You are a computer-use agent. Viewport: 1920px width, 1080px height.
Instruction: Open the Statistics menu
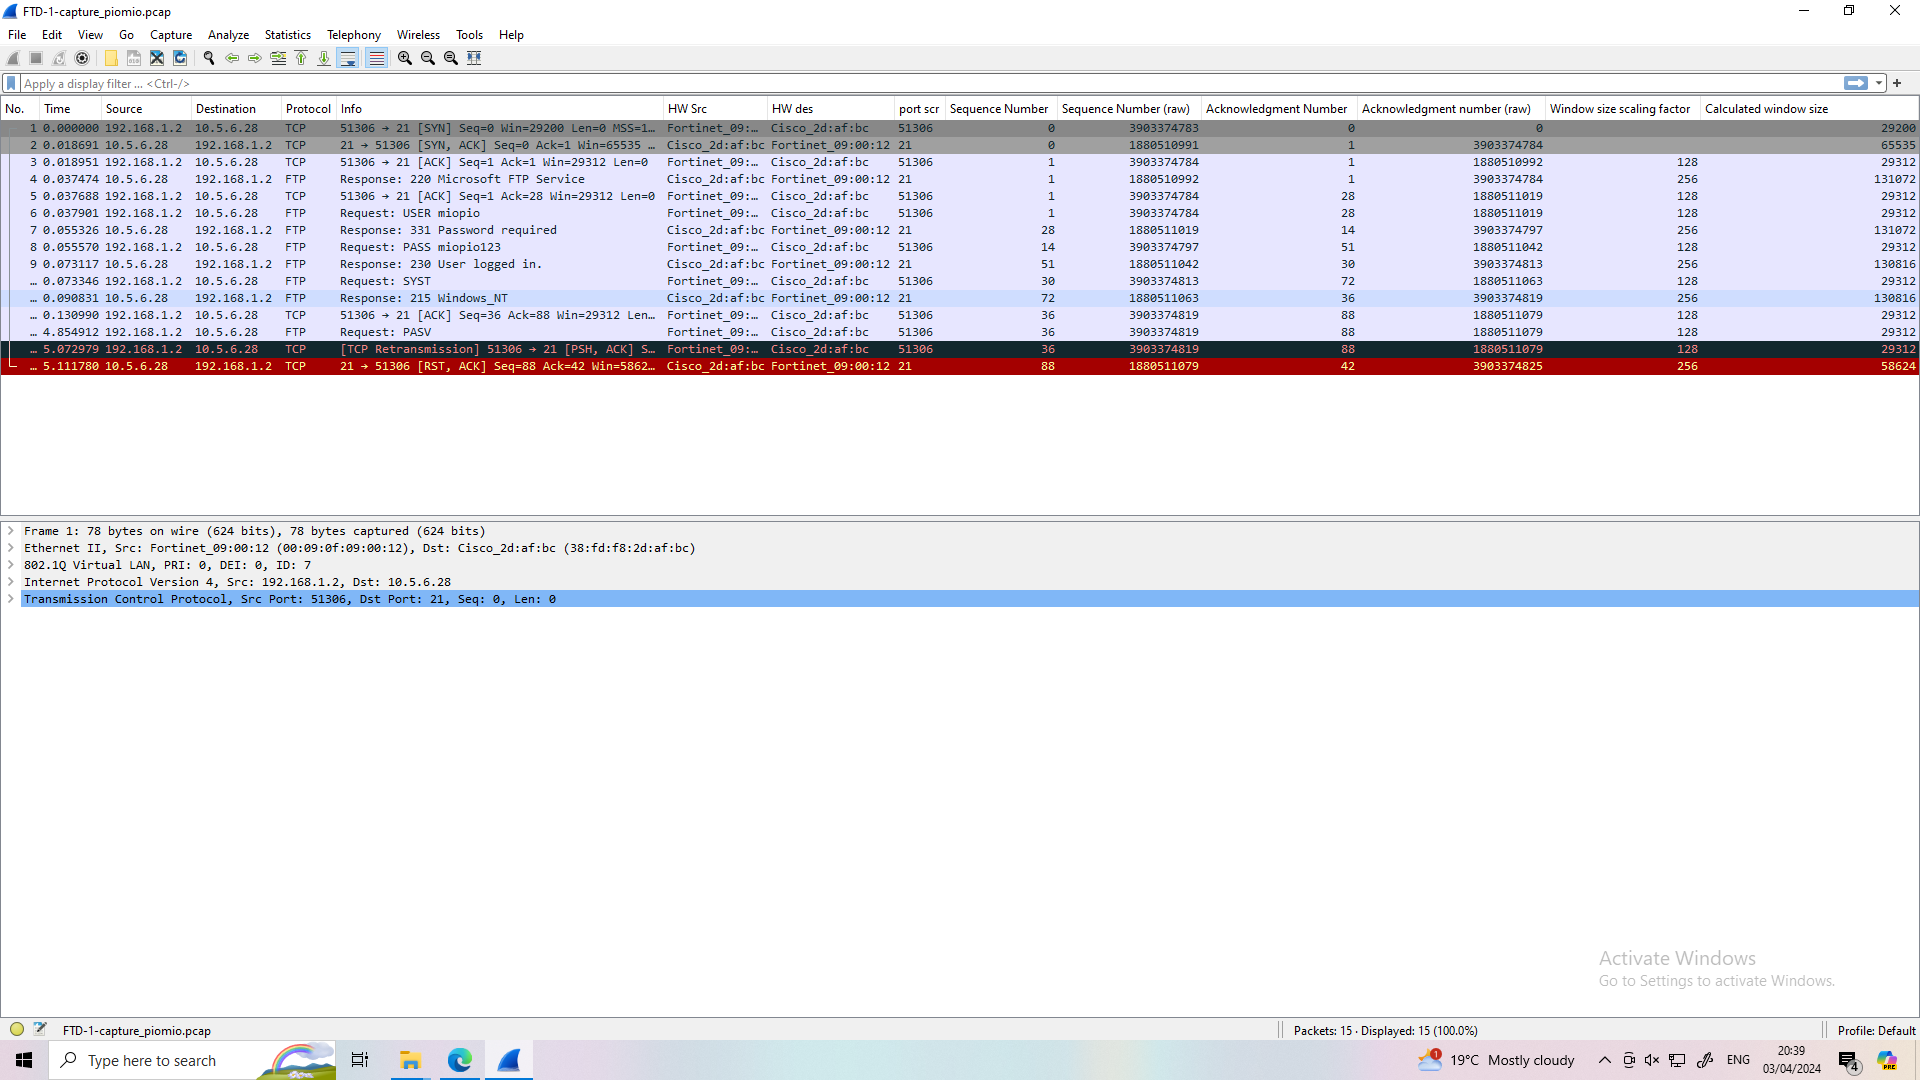[x=287, y=34]
